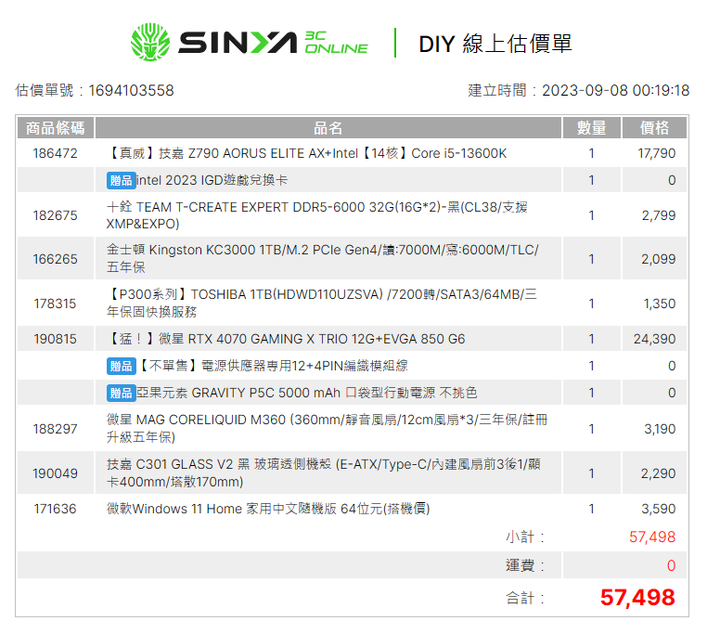Select creation time 2023-09-08 00:19:18
Viewport: 720px width, 621px height.
[x=616, y=90]
